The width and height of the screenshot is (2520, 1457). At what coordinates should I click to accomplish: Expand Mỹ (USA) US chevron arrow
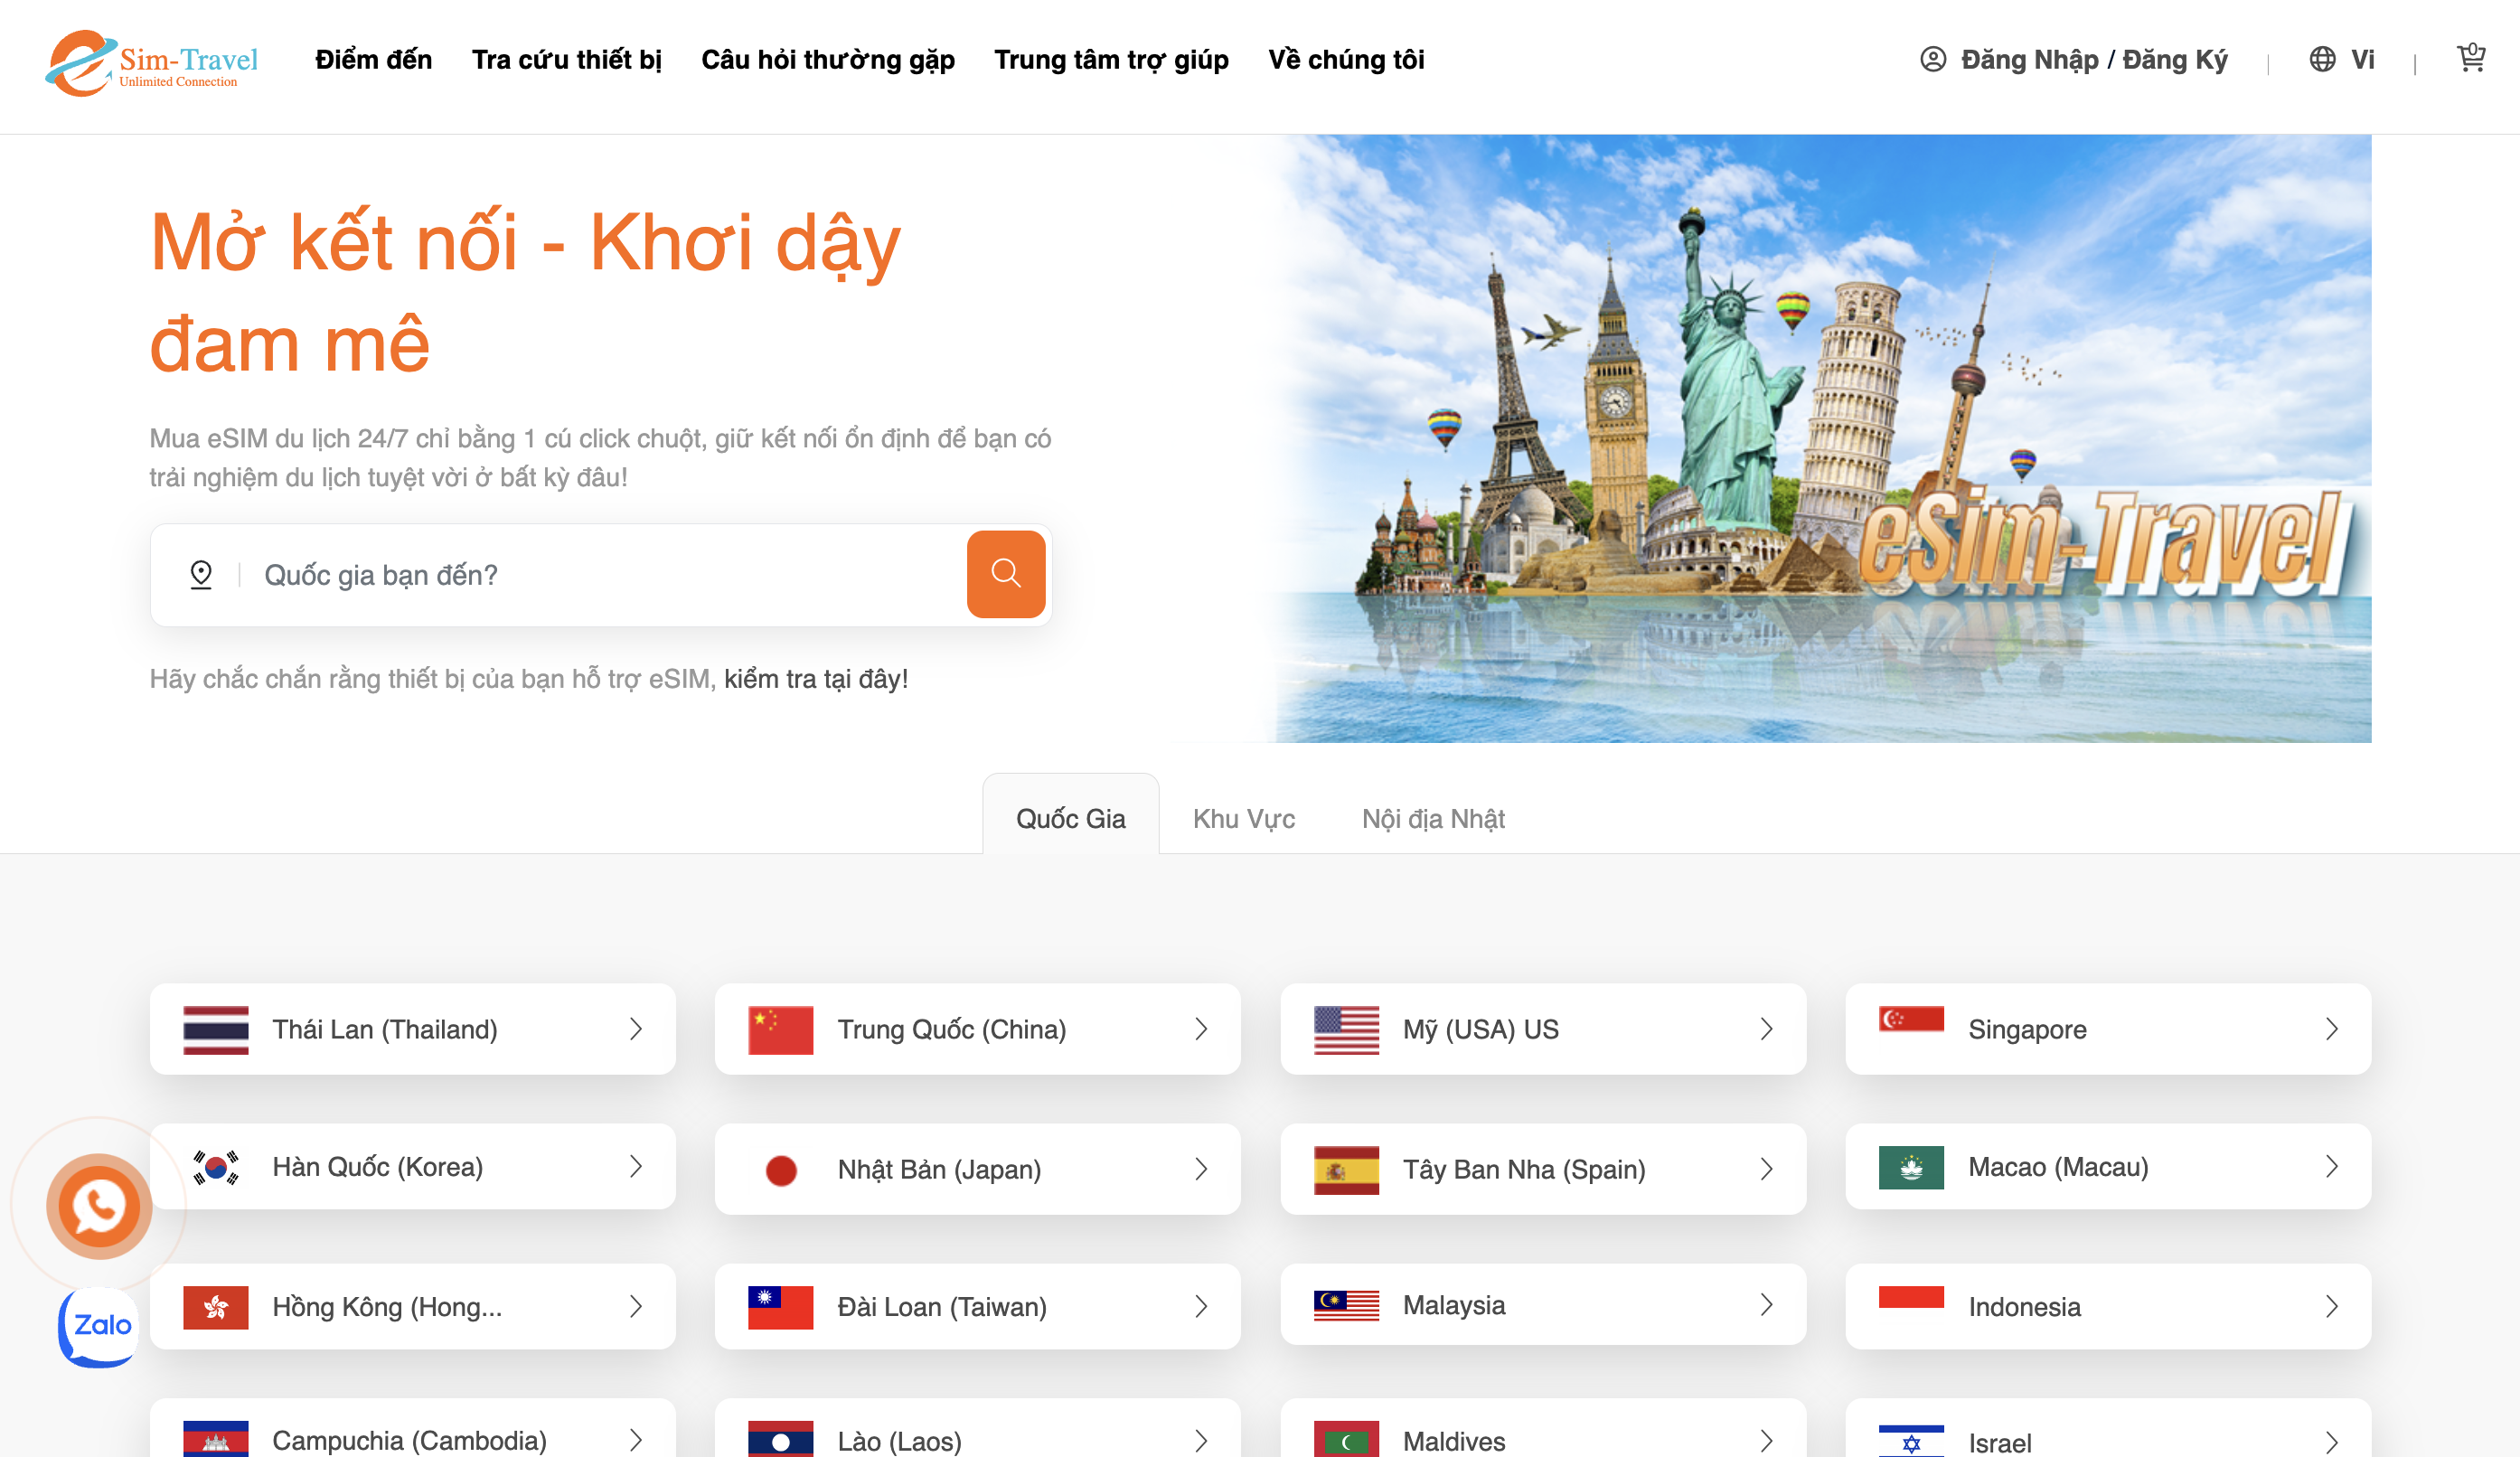[x=1766, y=1029]
